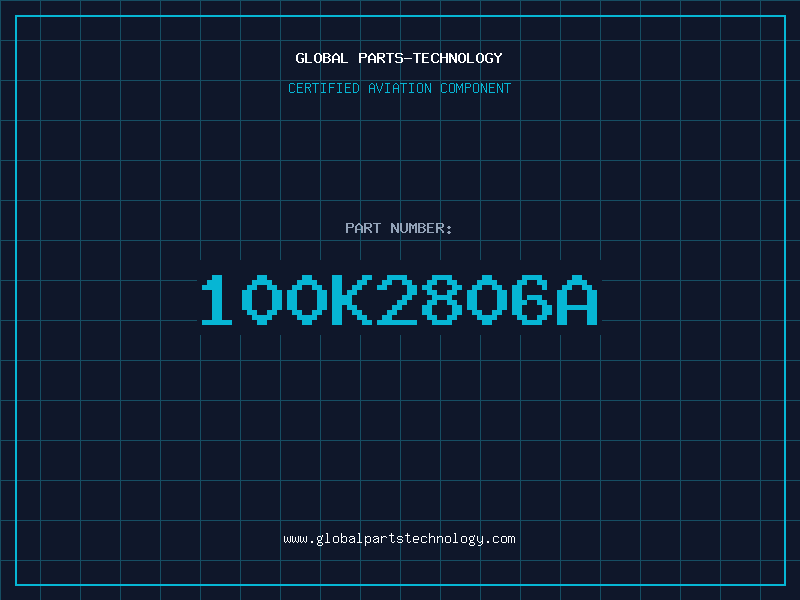
Task: Select the word COMPONENT in the subtitle
Action: [476, 88]
